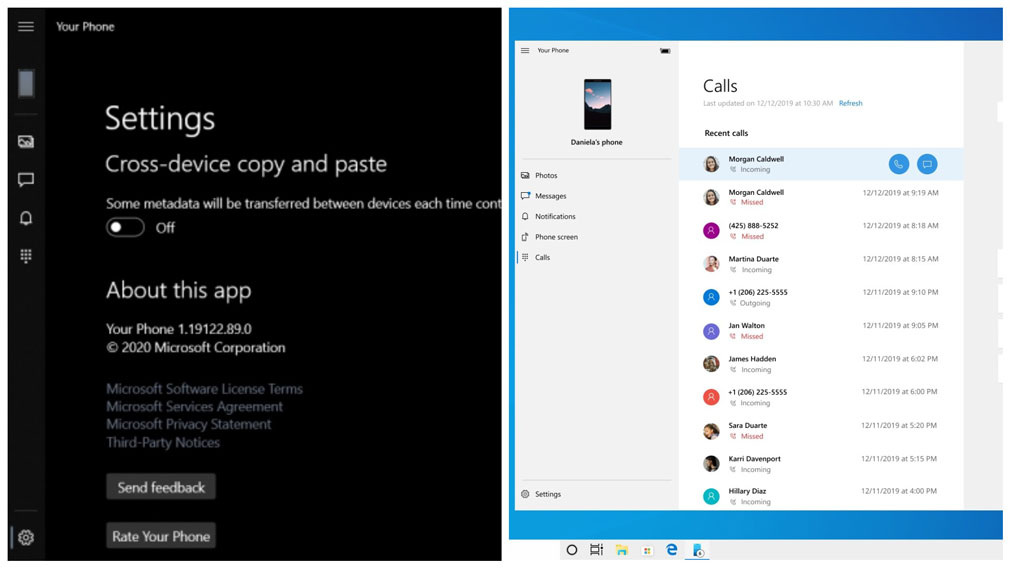
Task: Open Third-Party Notices link
Action: click(163, 442)
